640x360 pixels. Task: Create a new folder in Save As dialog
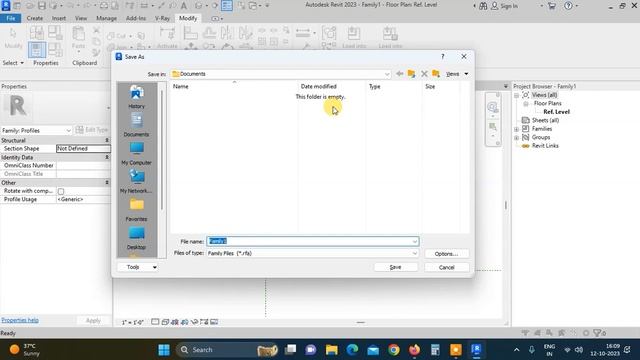tap(436, 74)
